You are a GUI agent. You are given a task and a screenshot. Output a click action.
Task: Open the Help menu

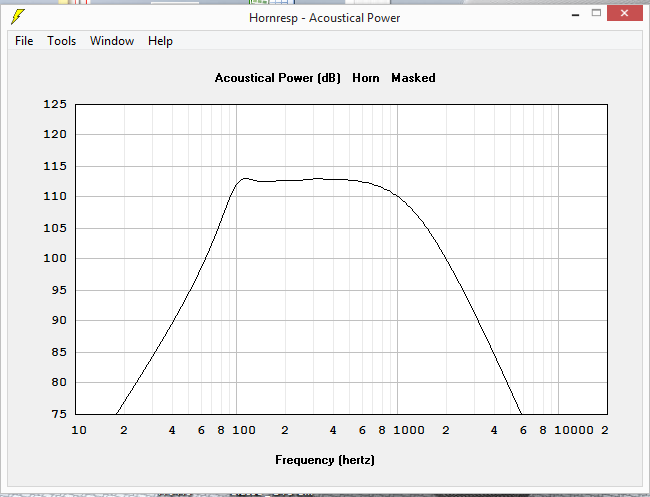(160, 41)
